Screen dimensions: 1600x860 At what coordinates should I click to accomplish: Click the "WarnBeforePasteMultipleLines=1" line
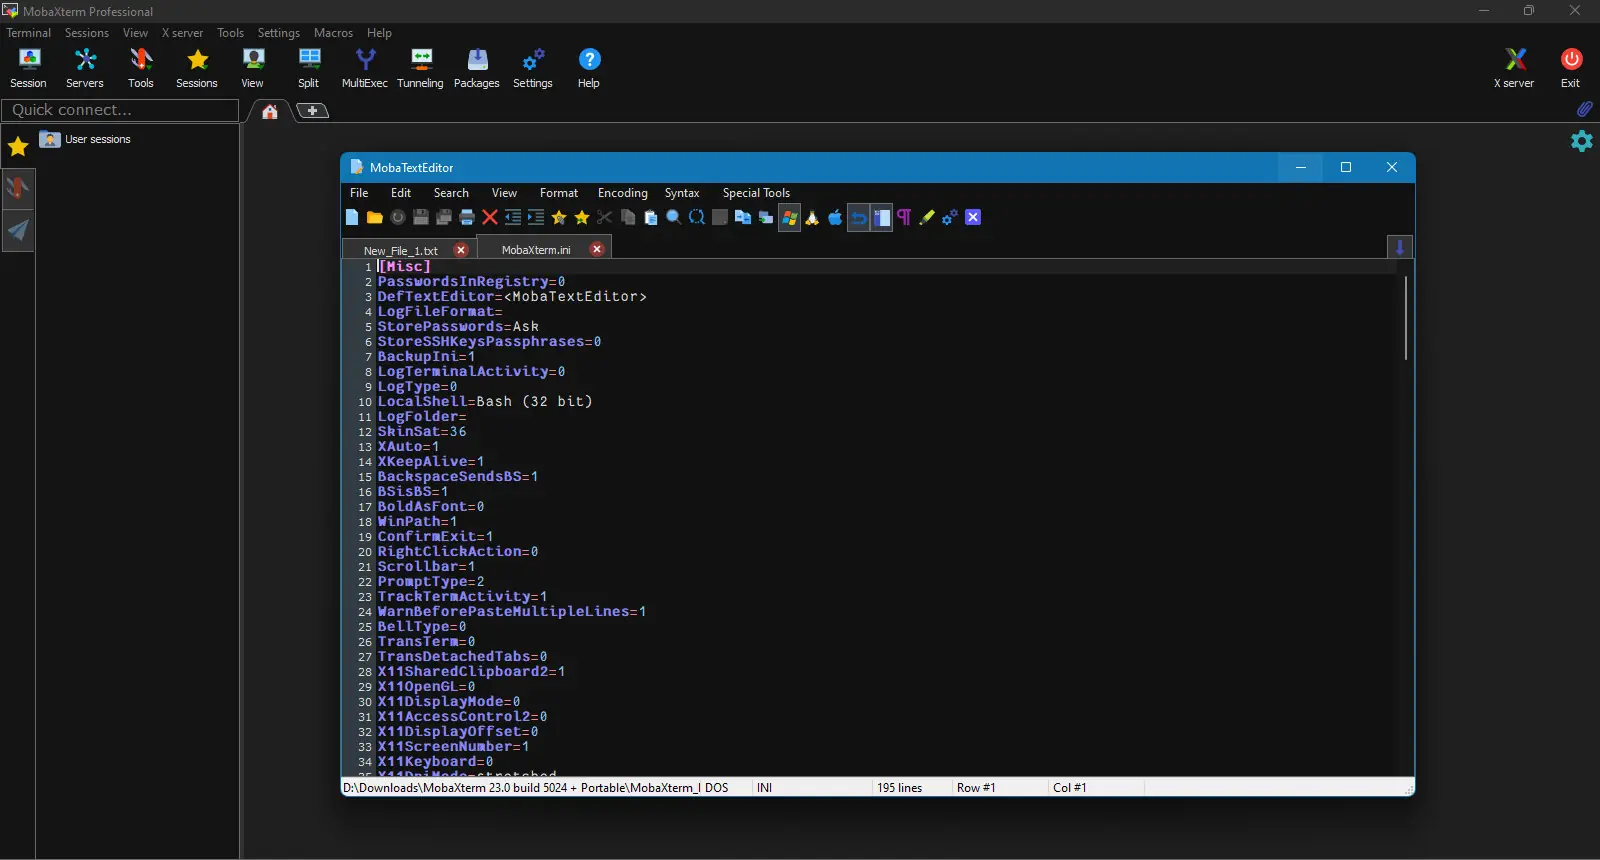(x=512, y=612)
